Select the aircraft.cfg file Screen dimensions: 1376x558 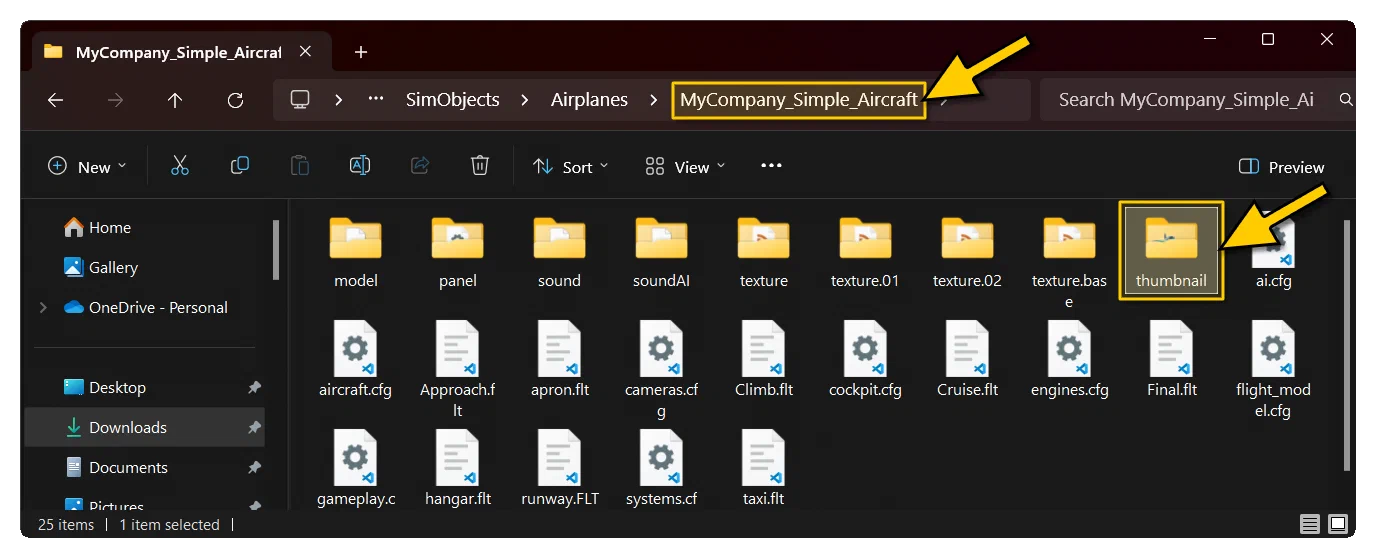click(356, 360)
